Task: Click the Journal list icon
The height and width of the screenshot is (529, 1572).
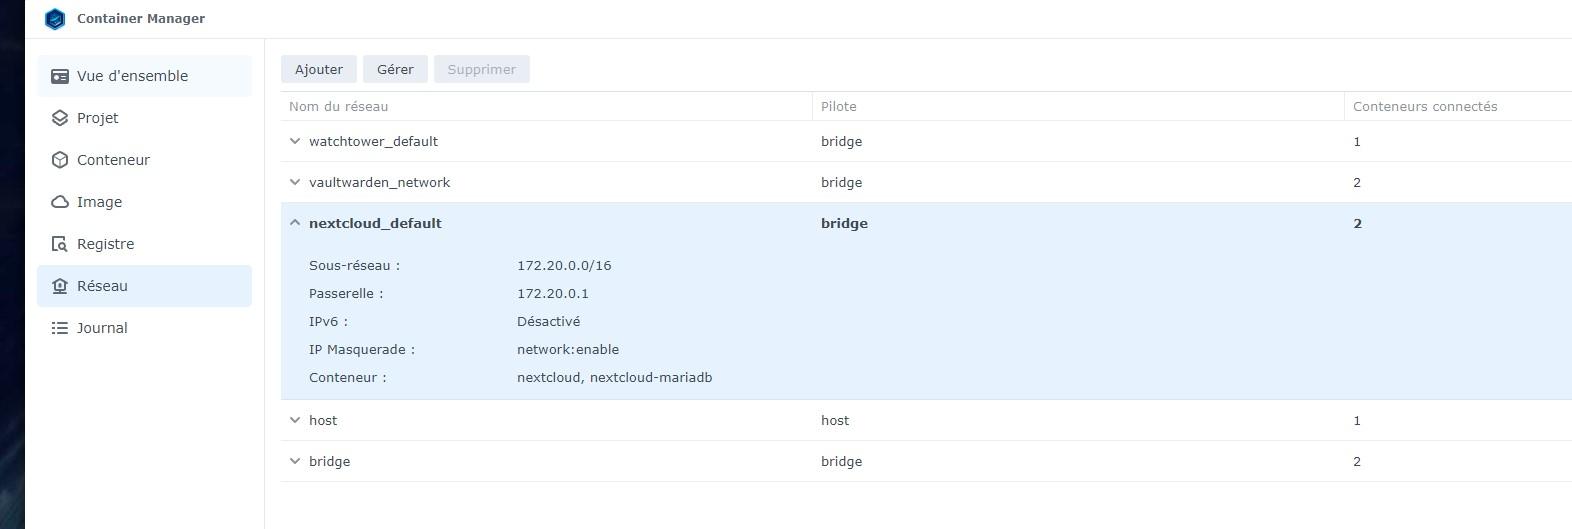Action: [x=60, y=328]
